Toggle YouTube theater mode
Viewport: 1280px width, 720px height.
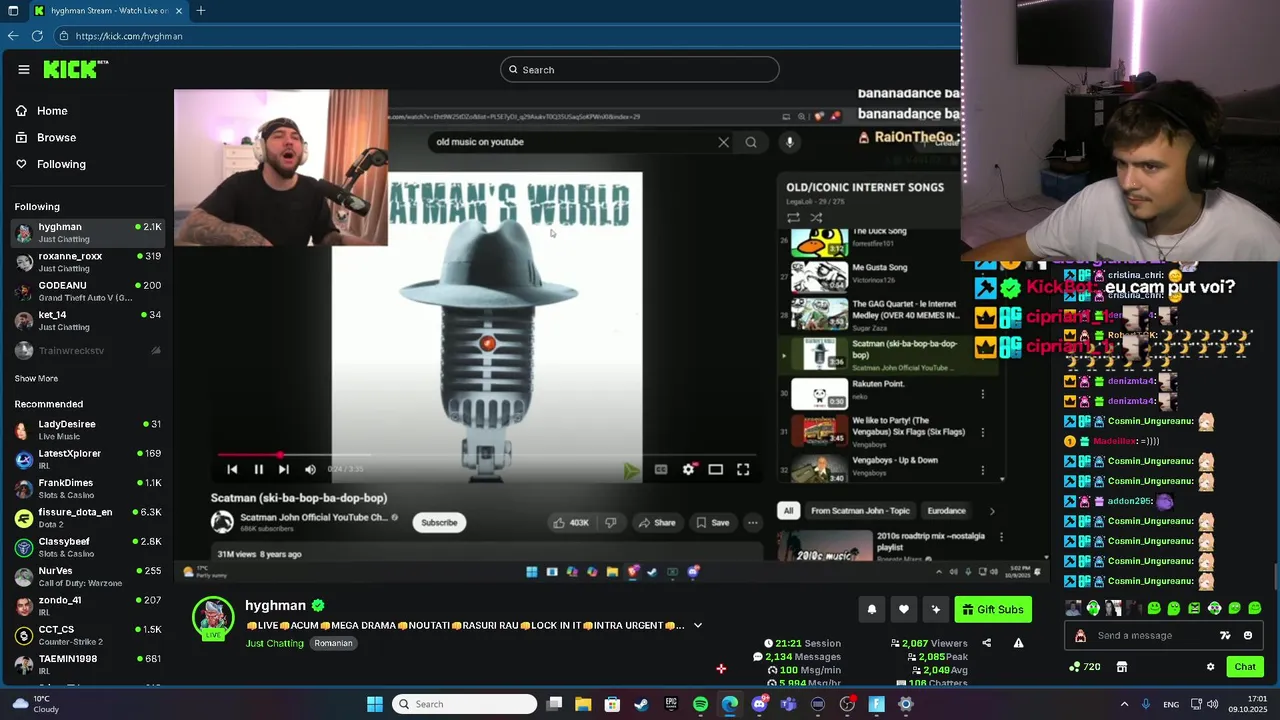tap(716, 469)
